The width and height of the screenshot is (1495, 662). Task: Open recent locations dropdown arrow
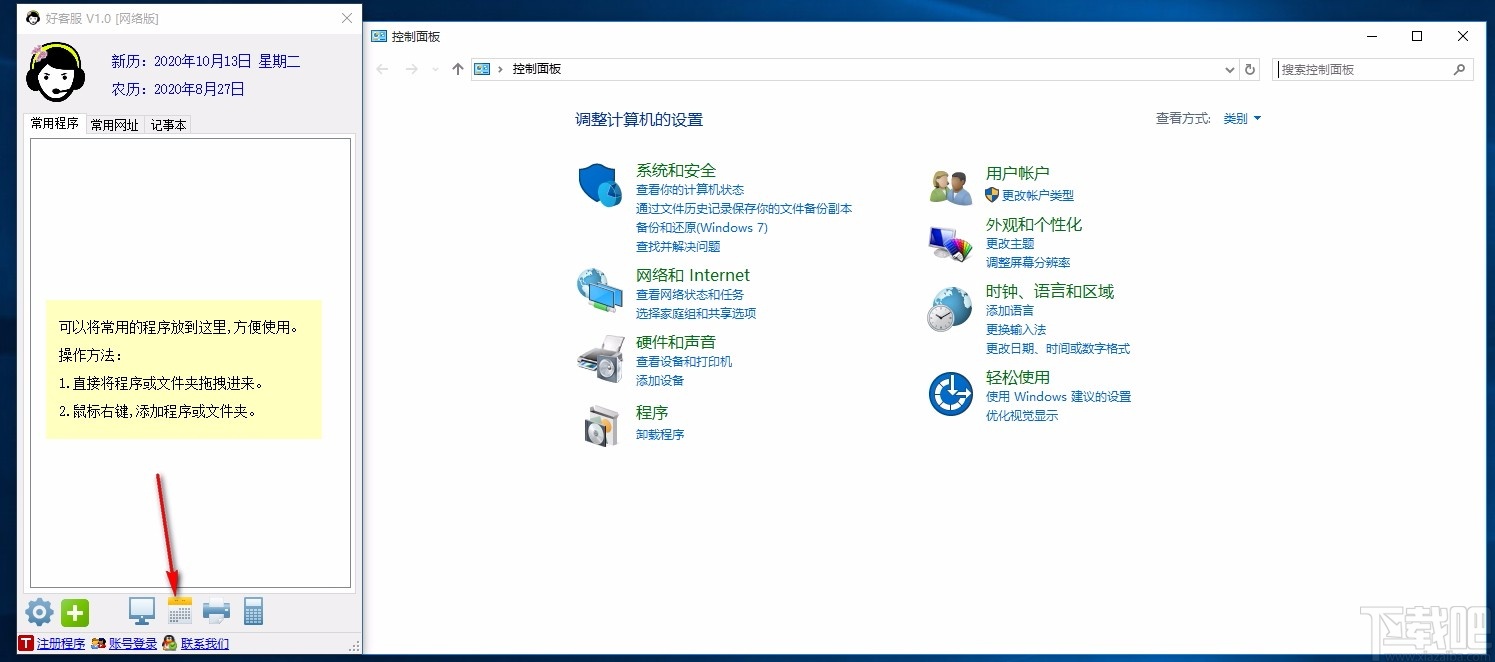(x=435, y=69)
